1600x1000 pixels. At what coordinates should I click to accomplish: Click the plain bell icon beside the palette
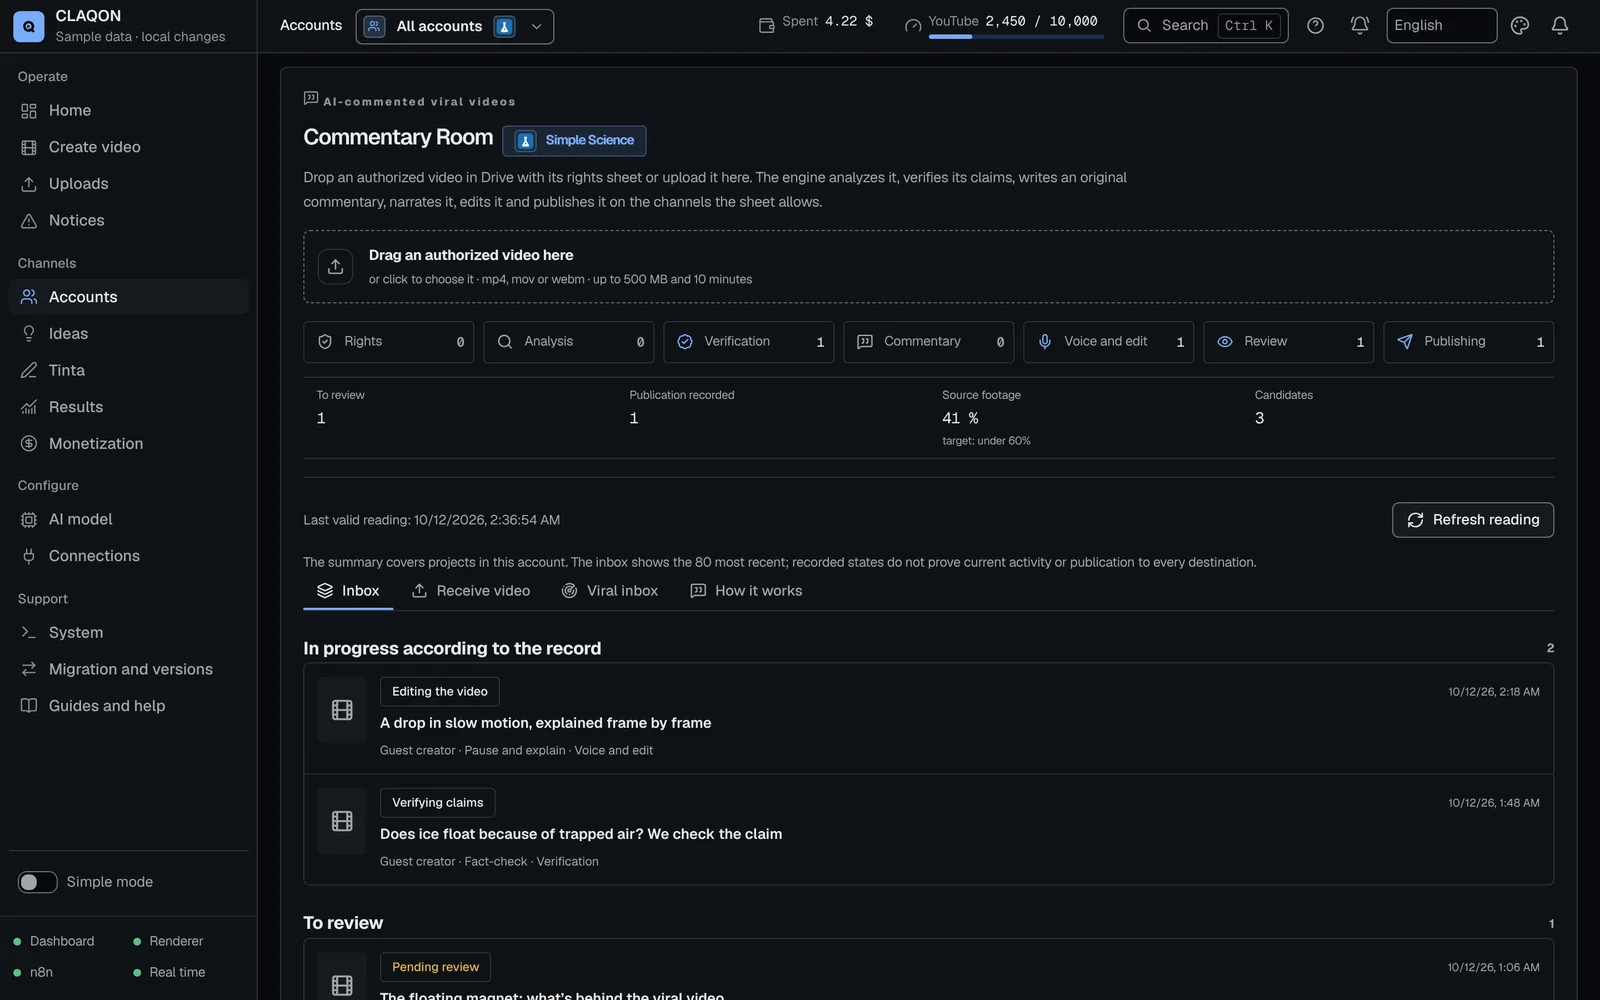point(1560,26)
